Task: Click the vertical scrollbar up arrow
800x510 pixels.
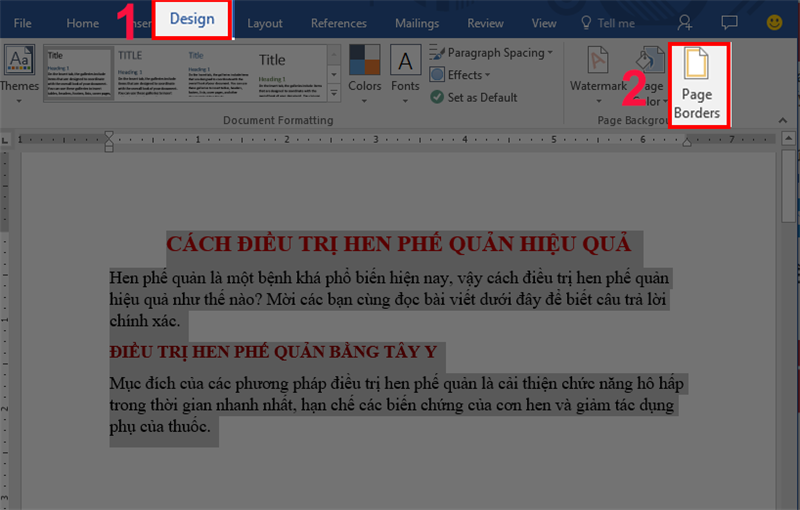Action: point(788,138)
